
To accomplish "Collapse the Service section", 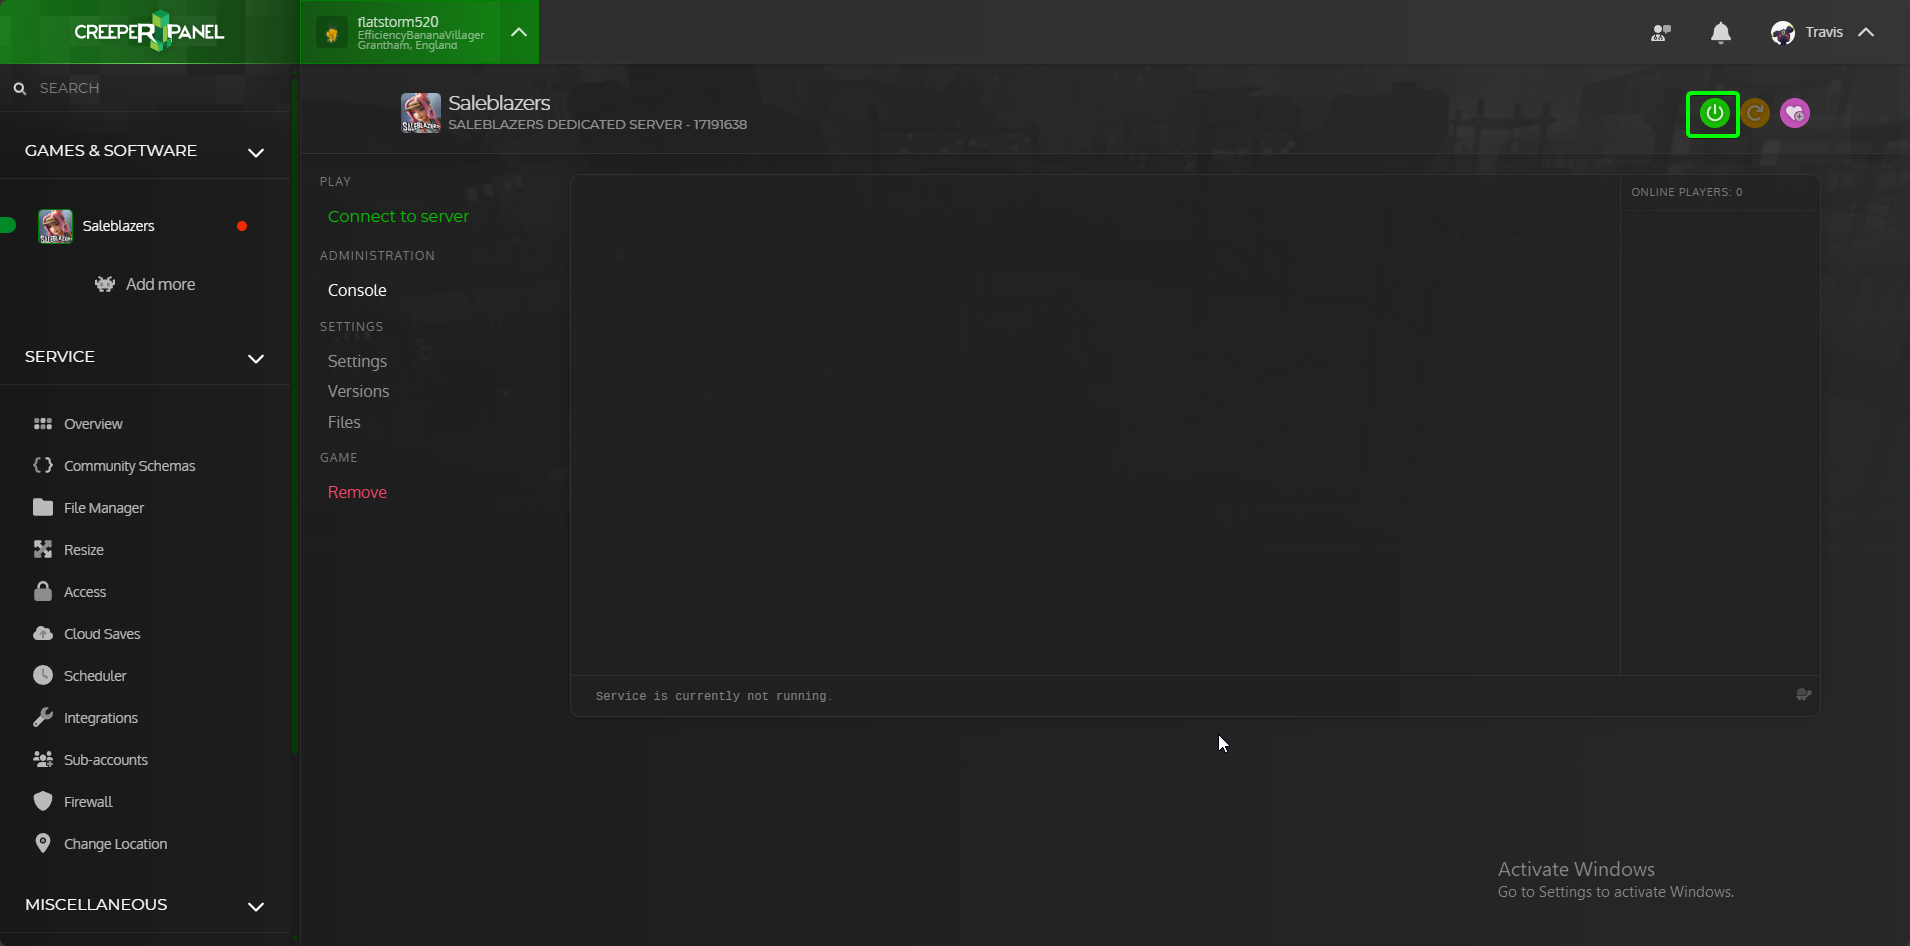I will 256,358.
